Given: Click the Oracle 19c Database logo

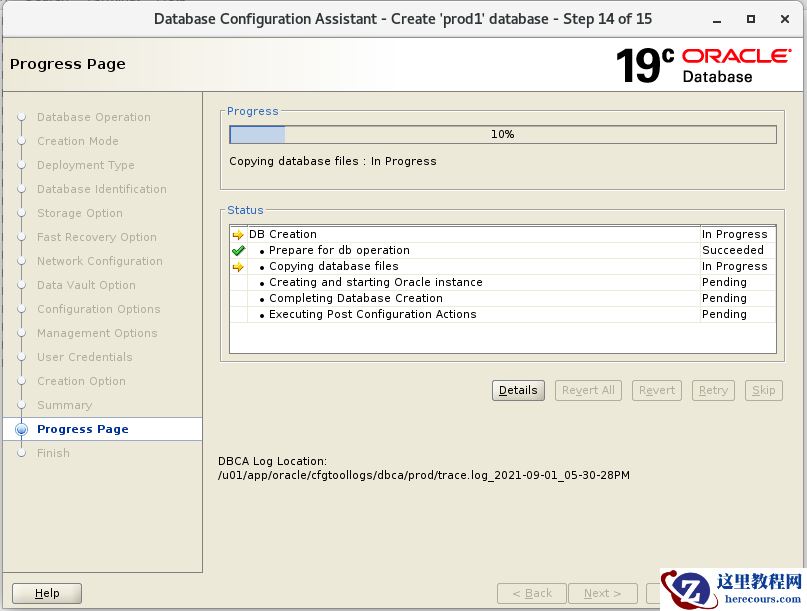Looking at the screenshot, I should (703, 65).
